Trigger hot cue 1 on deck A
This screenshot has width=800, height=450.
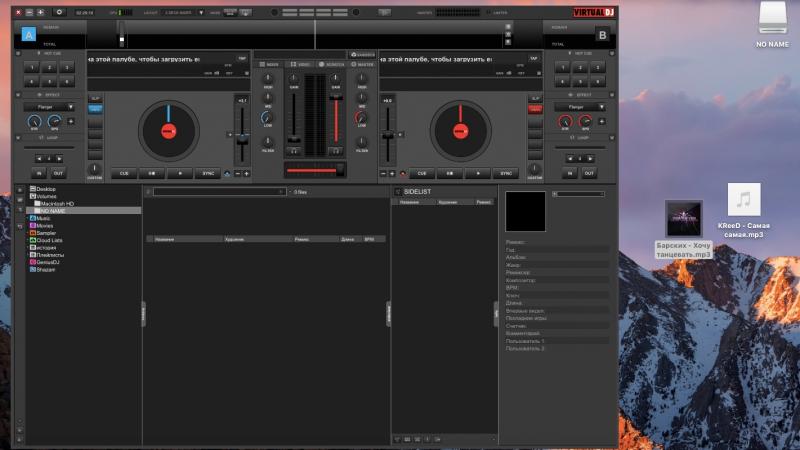tap(31, 67)
